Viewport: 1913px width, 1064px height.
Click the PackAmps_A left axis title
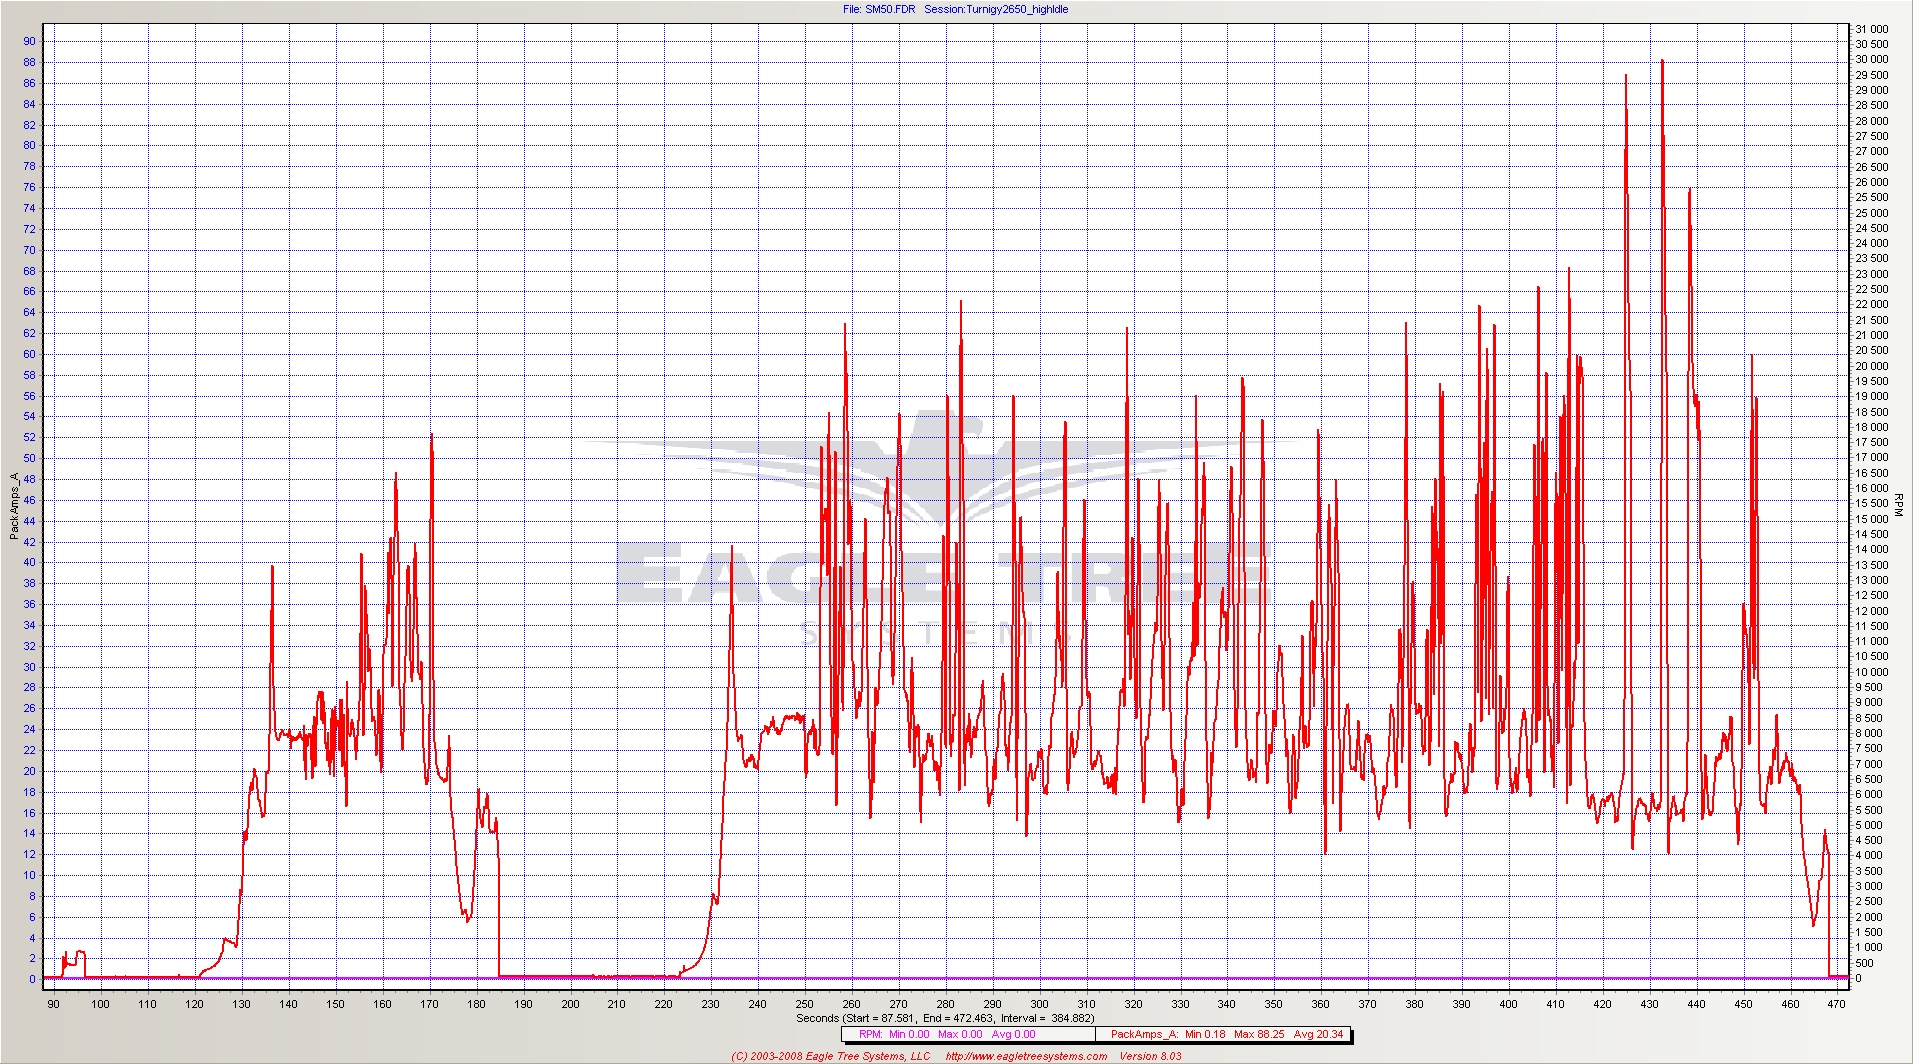click(x=15, y=506)
